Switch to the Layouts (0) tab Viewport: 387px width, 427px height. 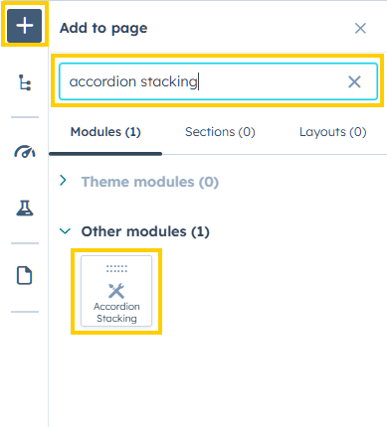[333, 132]
